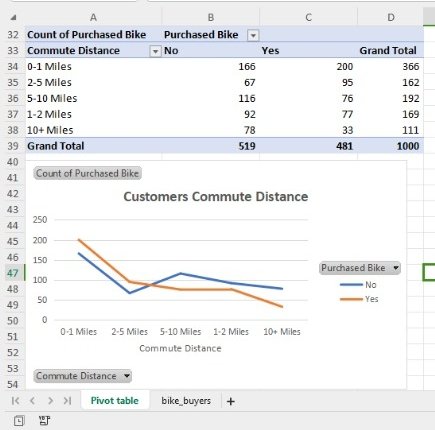
Task: Select the grand total cell 519
Action: (x=211, y=146)
